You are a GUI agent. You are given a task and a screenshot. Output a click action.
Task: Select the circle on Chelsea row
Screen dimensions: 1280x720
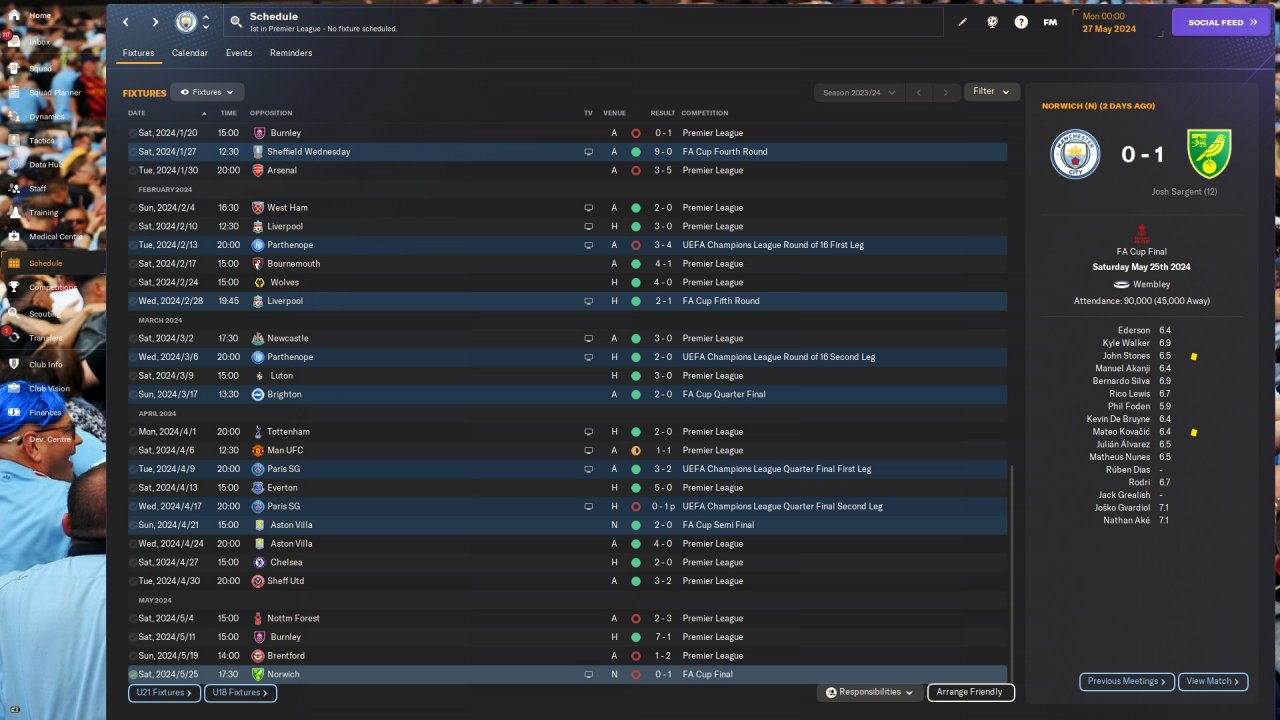point(132,563)
